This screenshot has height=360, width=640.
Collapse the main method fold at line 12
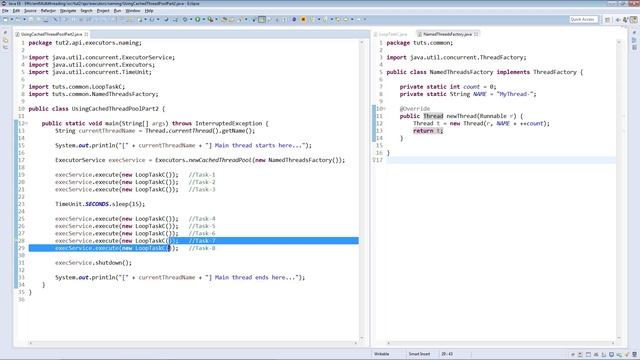[x=26, y=123]
